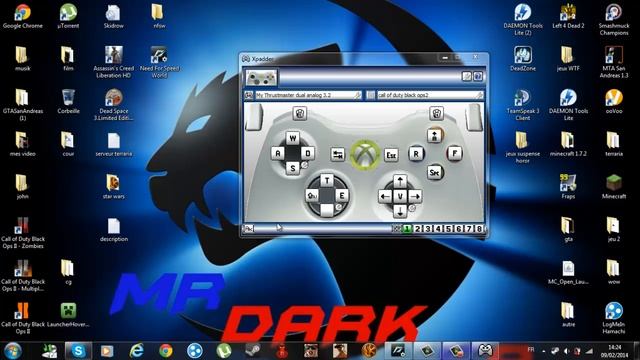The height and width of the screenshot is (360, 640).
Task: Select the Fraps desktop icon
Action: [x=568, y=187]
